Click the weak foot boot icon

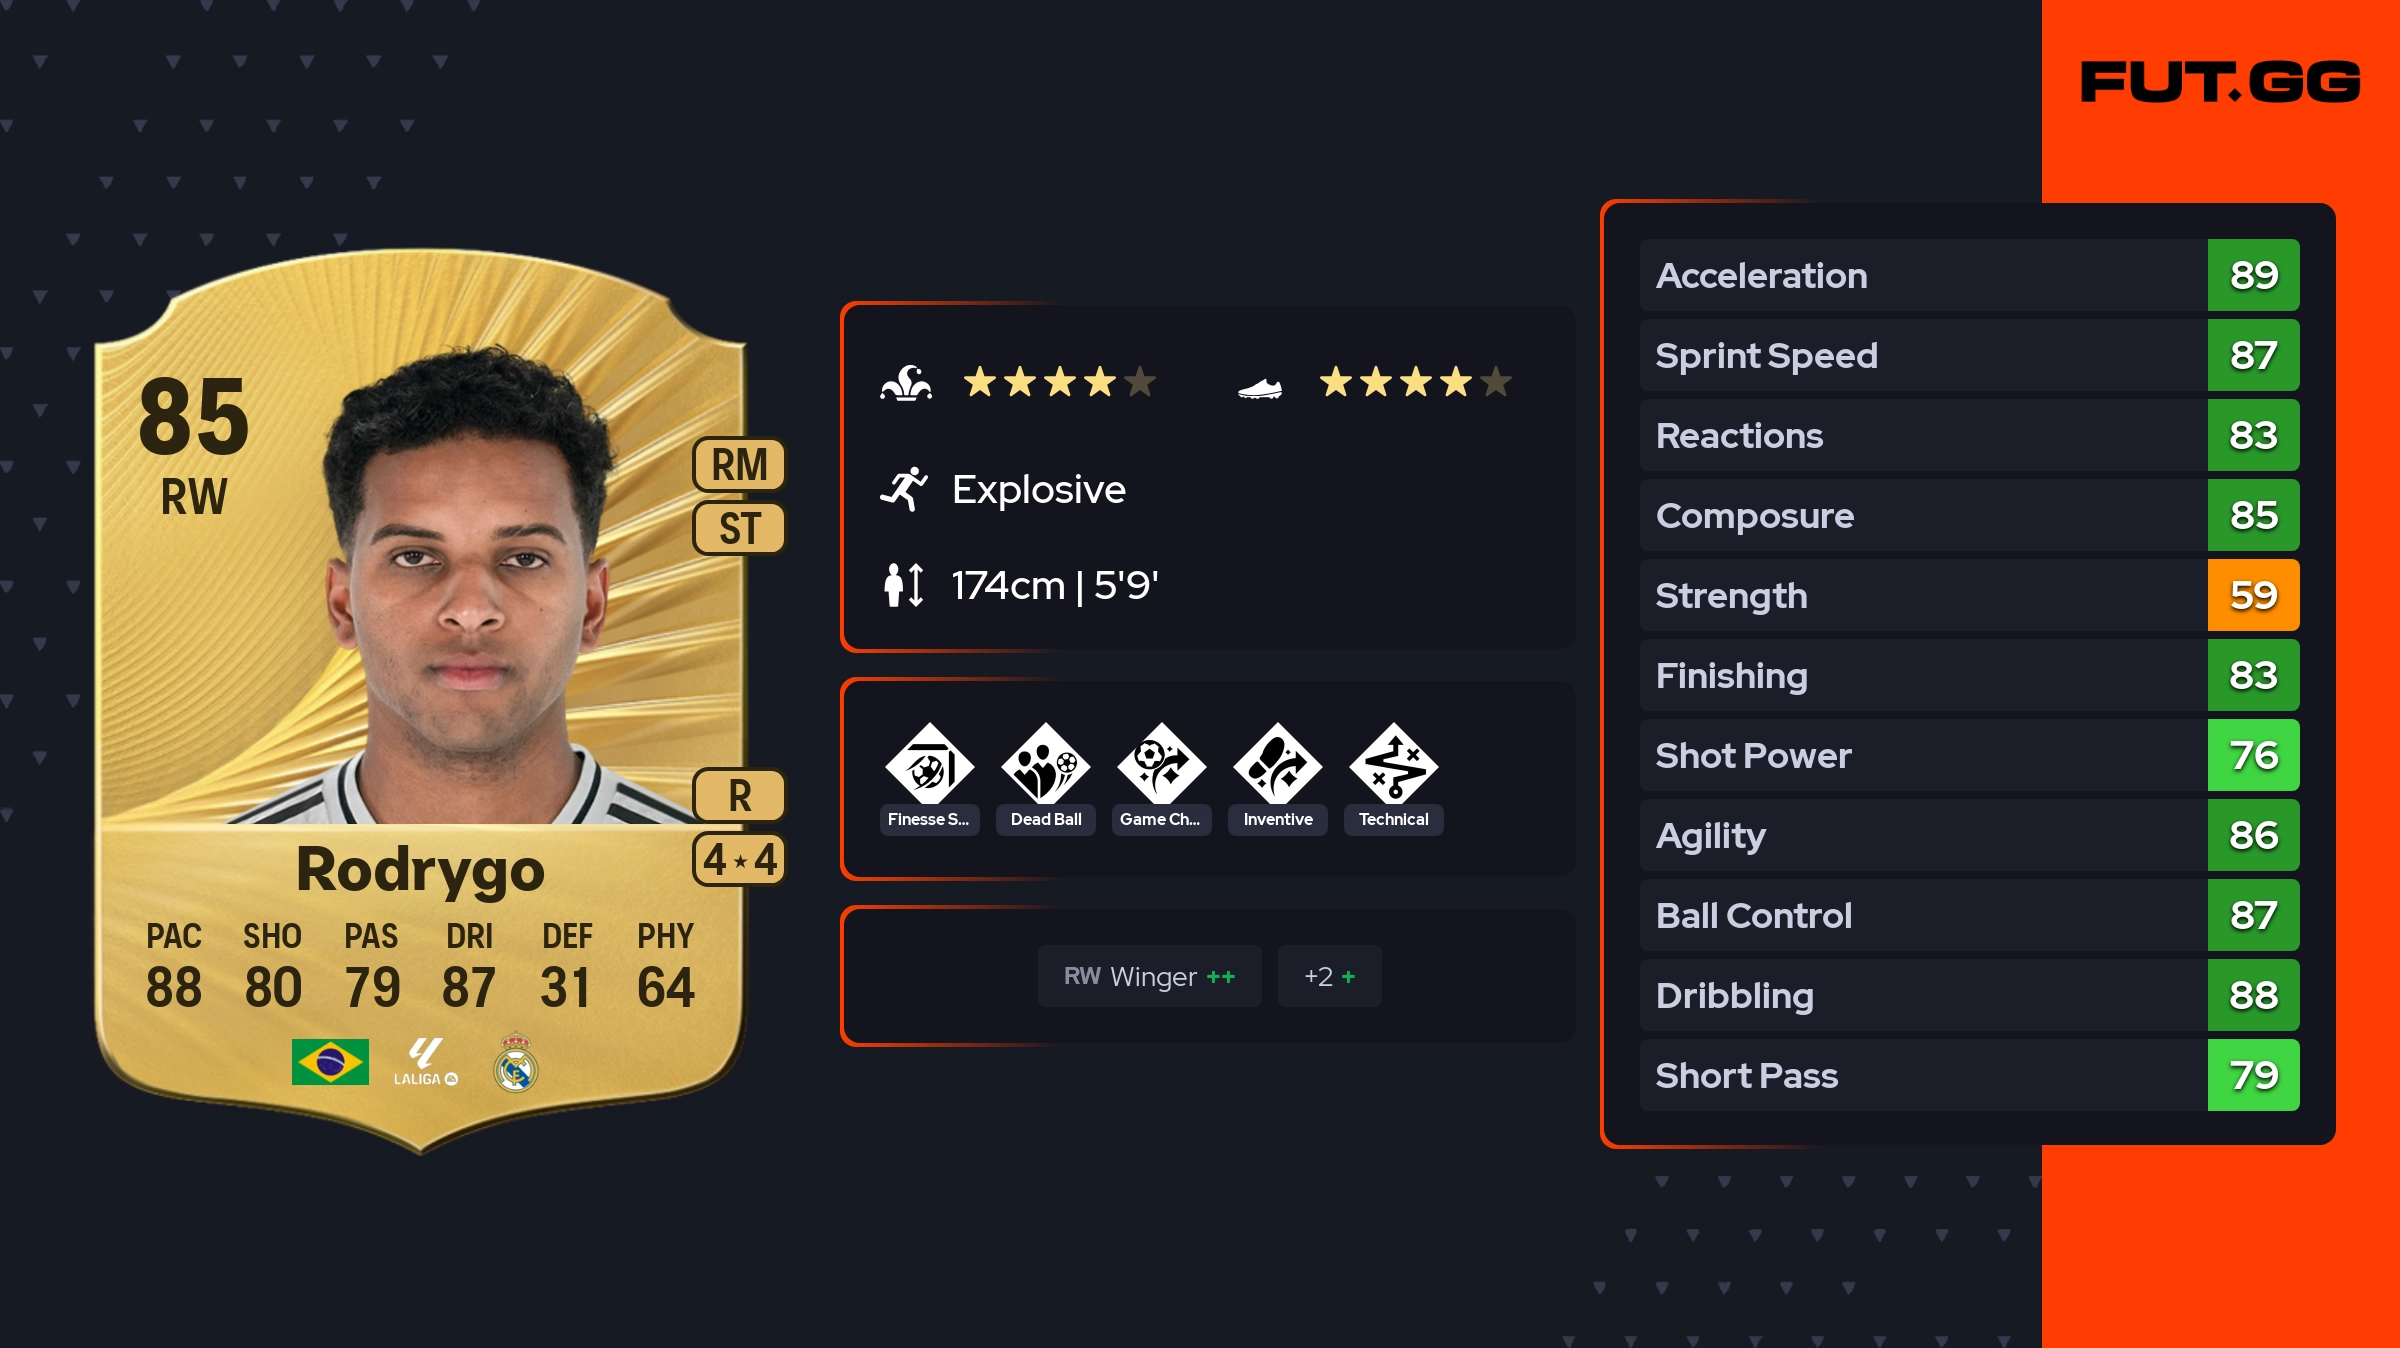coord(1260,388)
